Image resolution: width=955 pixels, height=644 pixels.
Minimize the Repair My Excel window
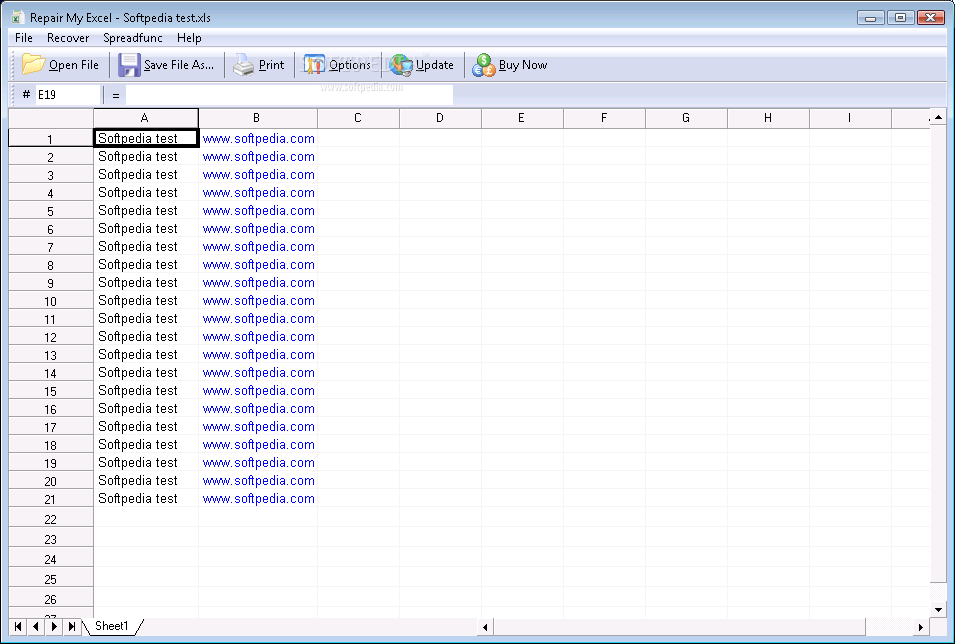(x=870, y=18)
